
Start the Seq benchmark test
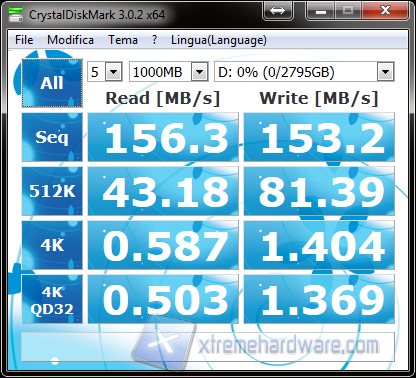(52, 137)
